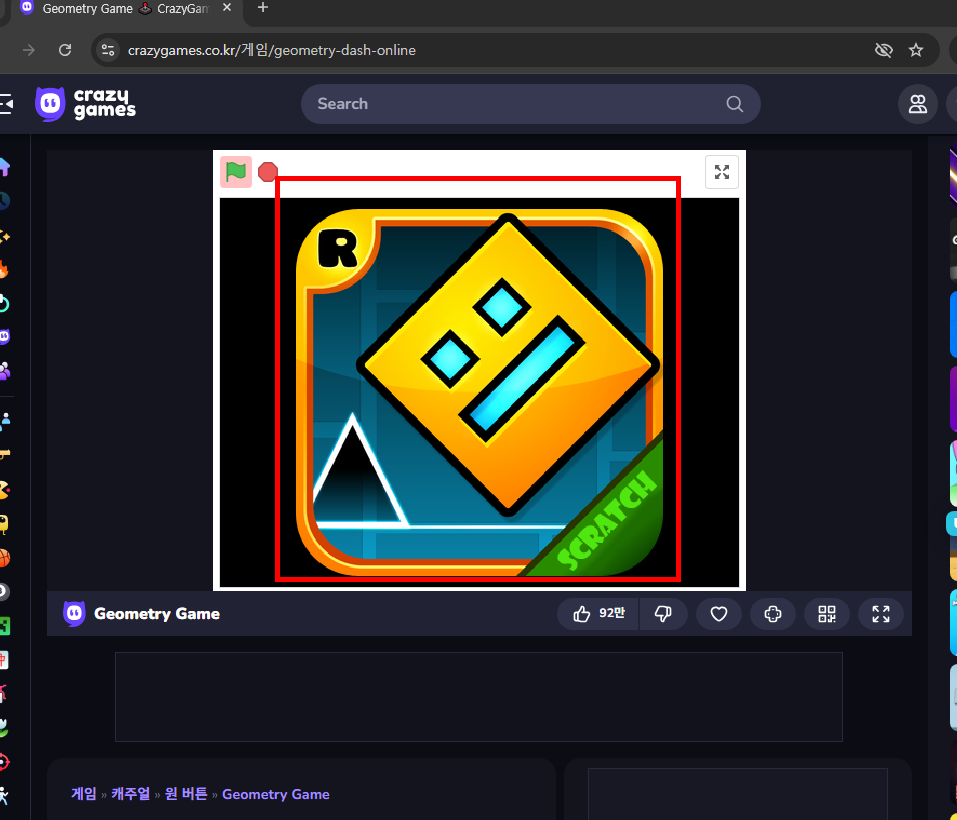Click the bug report icon beside the heart
Image resolution: width=957 pixels, height=820 pixels.
(773, 614)
